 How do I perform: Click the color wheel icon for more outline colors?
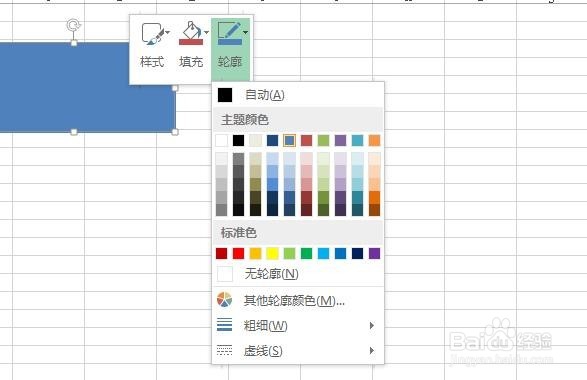pyautogui.click(x=225, y=300)
